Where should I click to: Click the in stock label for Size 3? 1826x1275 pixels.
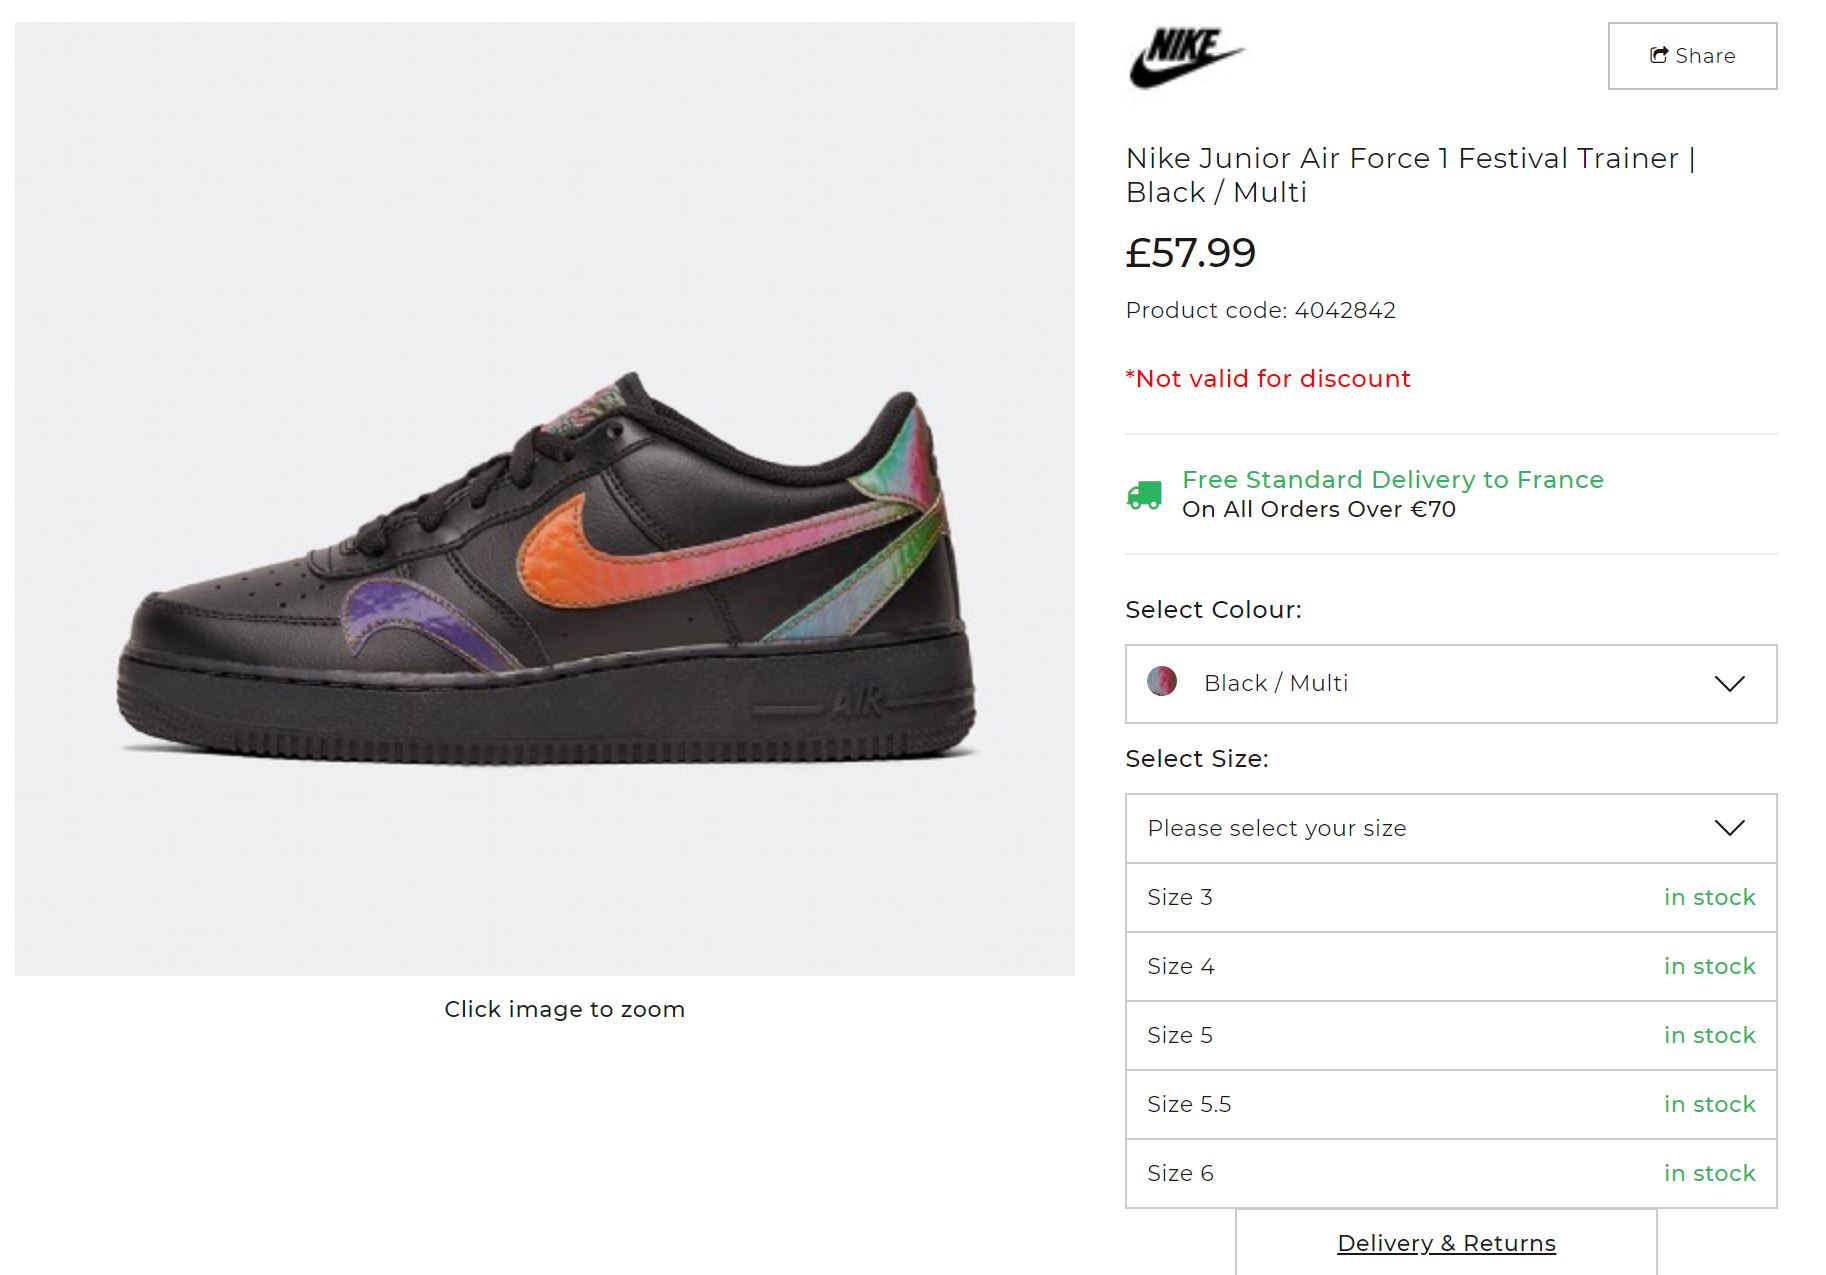point(1709,897)
